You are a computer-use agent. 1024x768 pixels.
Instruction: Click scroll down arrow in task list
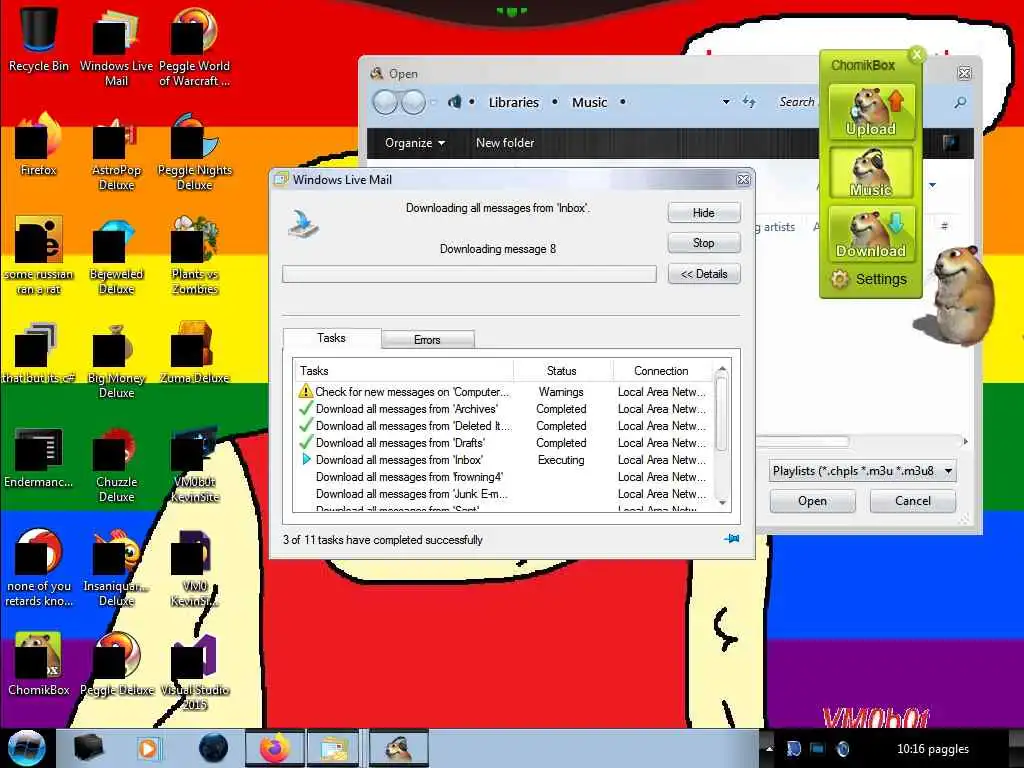722,502
